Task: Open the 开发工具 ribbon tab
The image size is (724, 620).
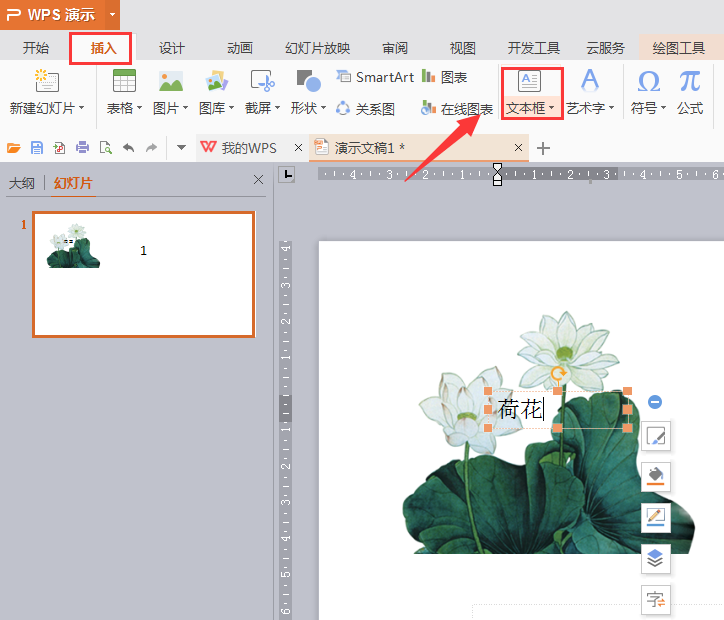Action: tap(534, 48)
